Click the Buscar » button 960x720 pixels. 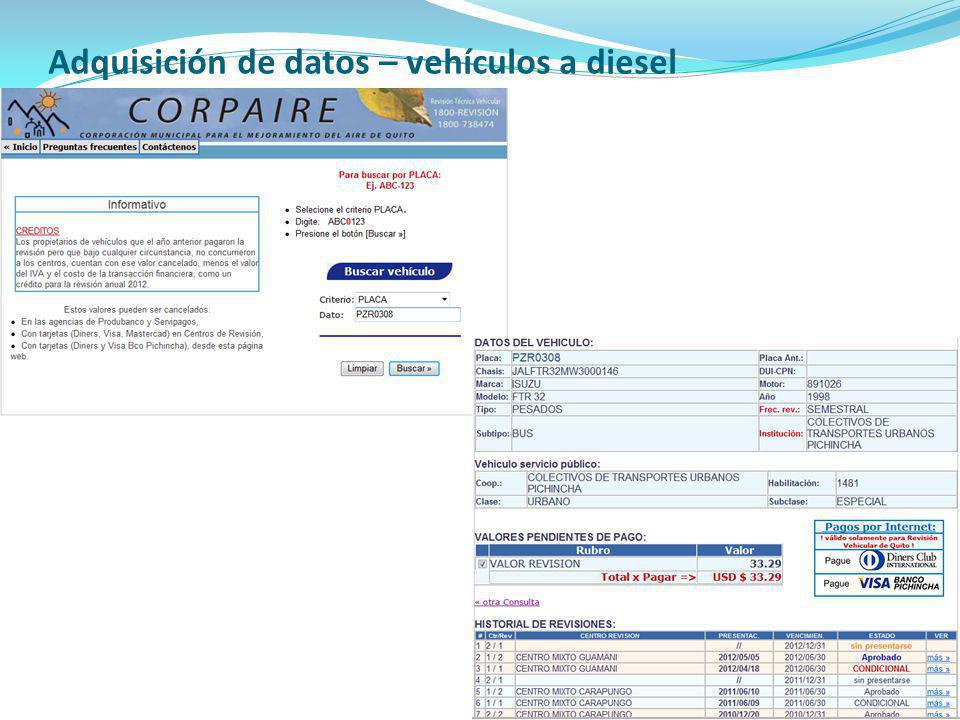click(x=414, y=369)
